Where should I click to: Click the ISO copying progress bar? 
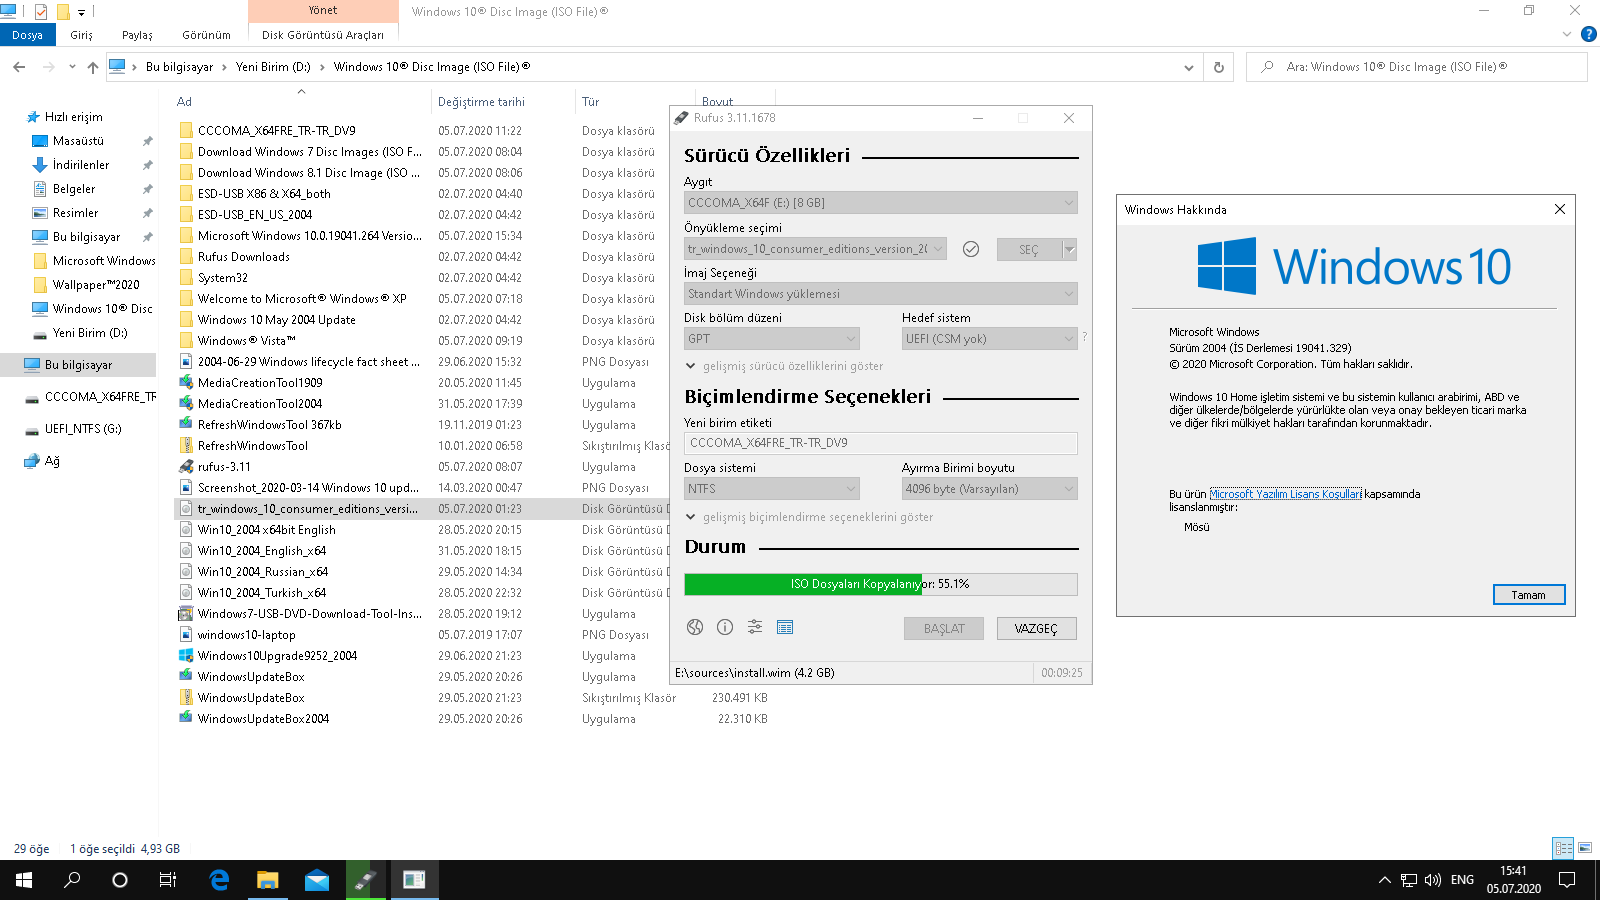point(880,584)
